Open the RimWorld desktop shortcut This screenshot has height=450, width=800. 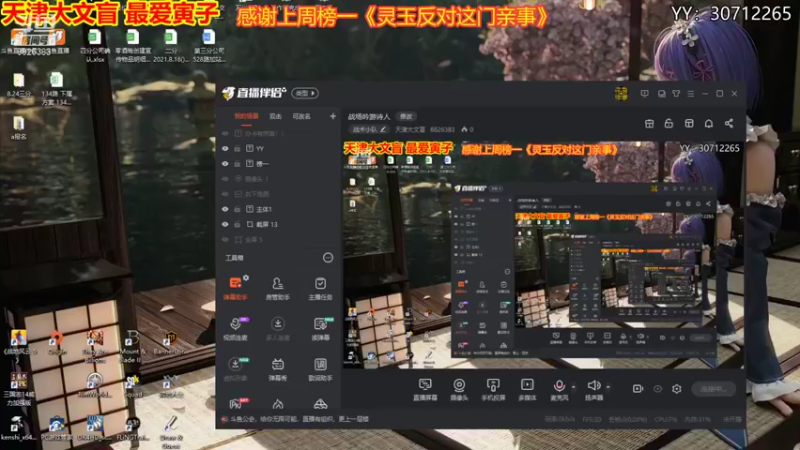pos(94,386)
